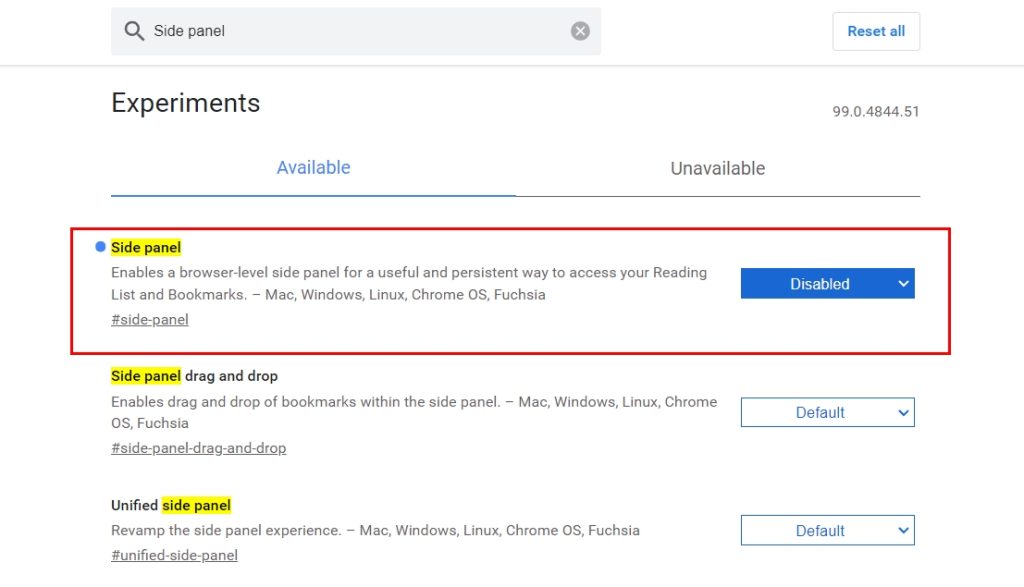Viewport: 1024px width, 587px height.
Task: Click the Unified side panel title
Action: point(171,505)
